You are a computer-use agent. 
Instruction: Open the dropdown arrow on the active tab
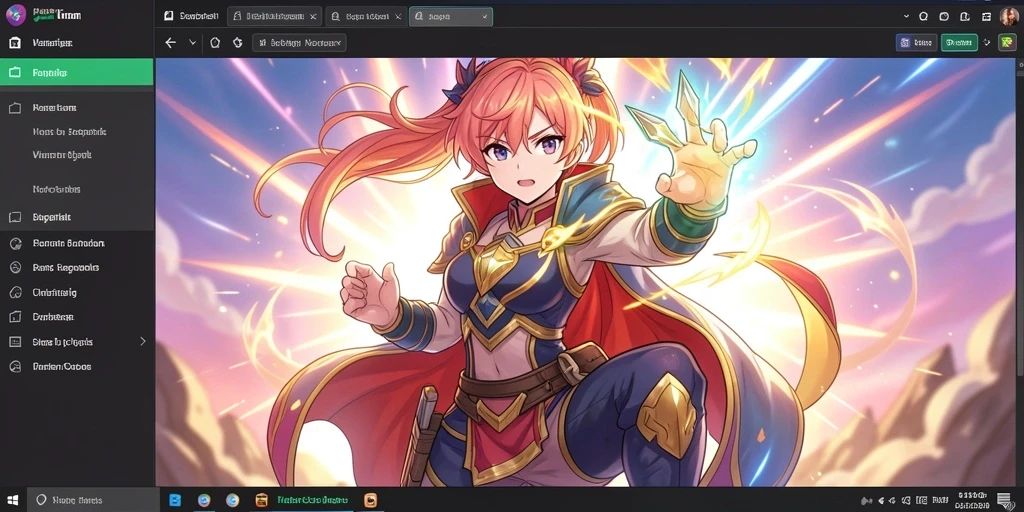coord(485,17)
